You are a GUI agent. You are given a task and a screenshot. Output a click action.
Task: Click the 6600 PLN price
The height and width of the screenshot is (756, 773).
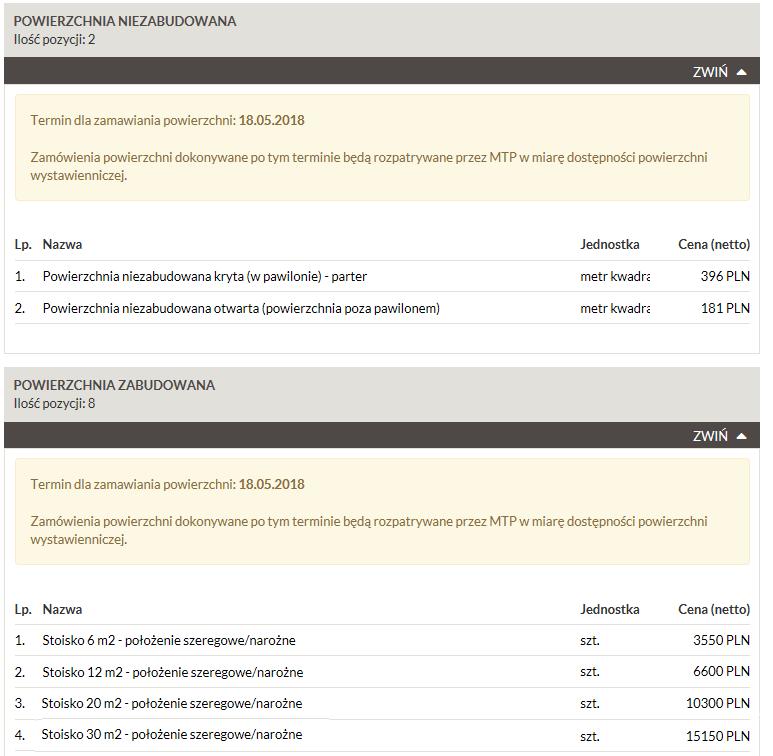[721, 671]
